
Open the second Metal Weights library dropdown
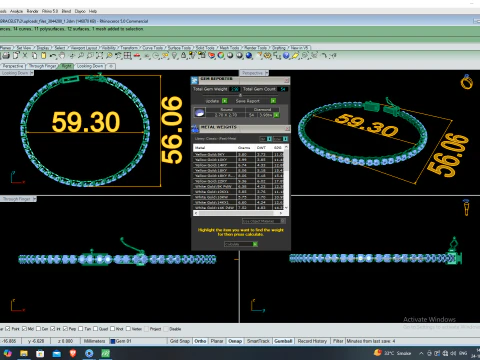(x=281, y=139)
